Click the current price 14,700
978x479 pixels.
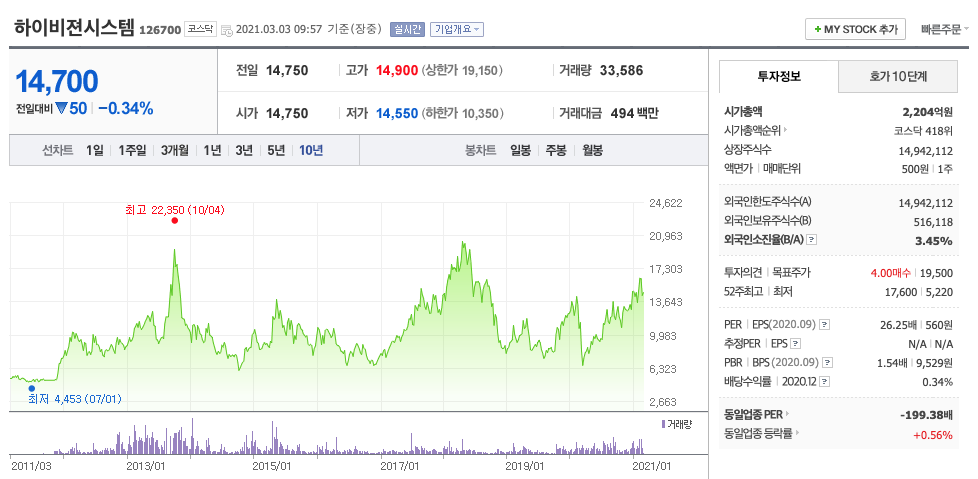[57, 81]
